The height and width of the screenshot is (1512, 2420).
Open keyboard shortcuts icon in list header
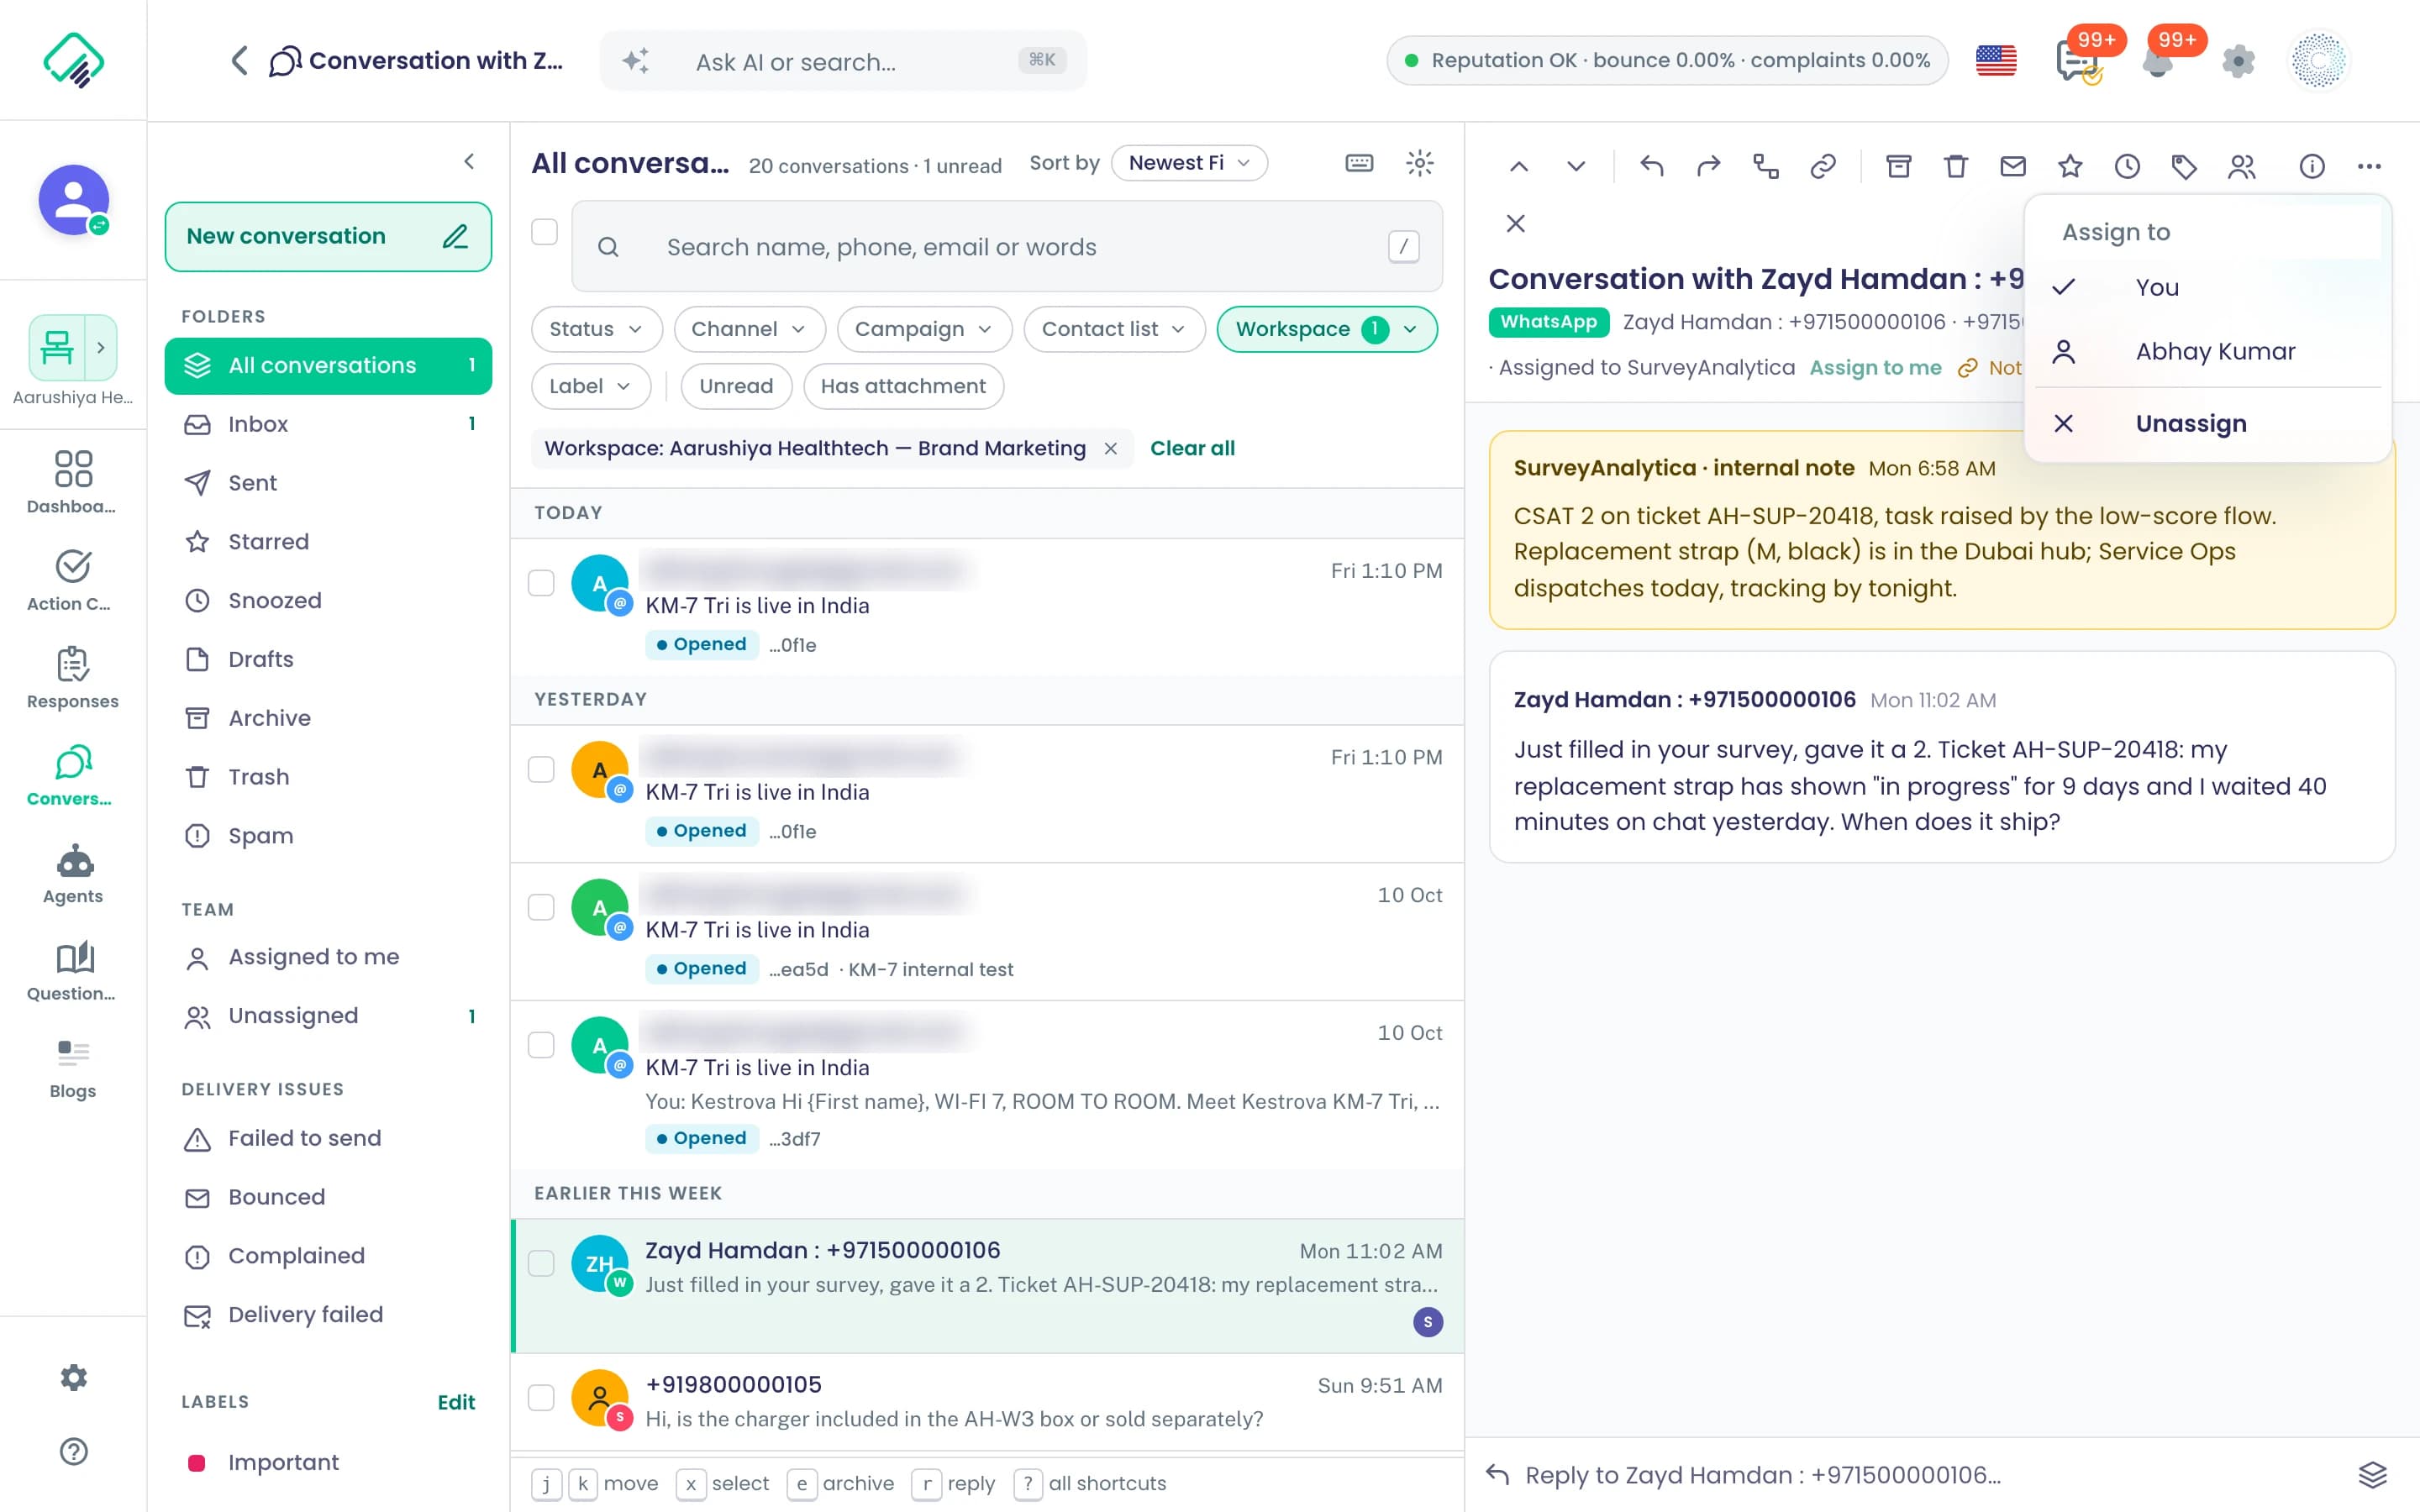tap(1359, 163)
